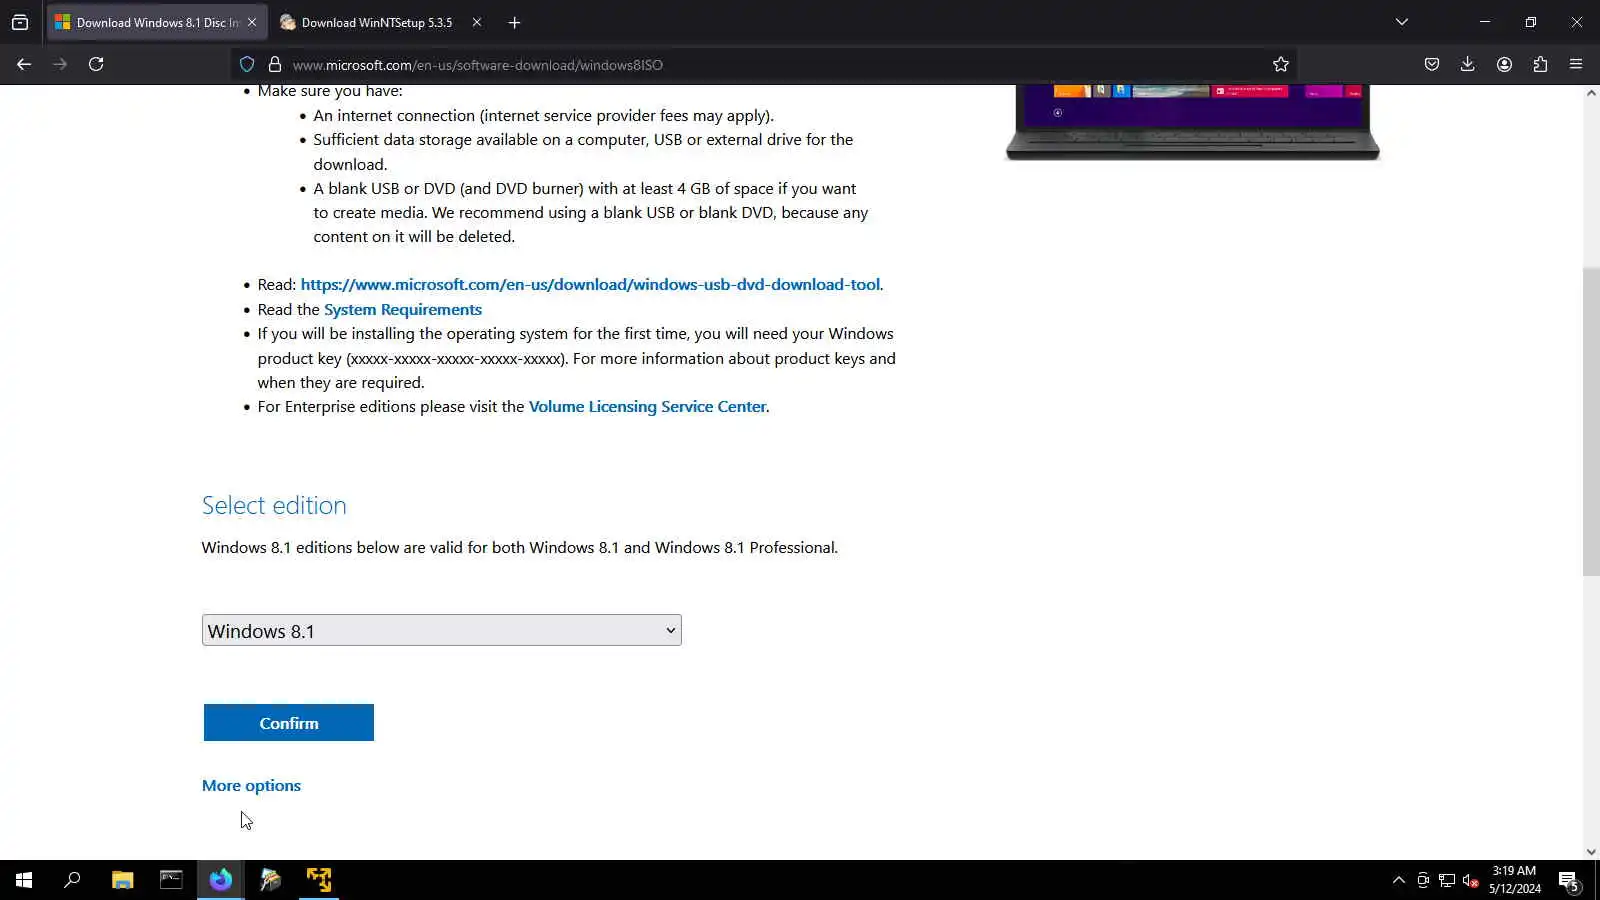Open the Firefox account menu
Screen dimensions: 1600x900
pos(1504,64)
